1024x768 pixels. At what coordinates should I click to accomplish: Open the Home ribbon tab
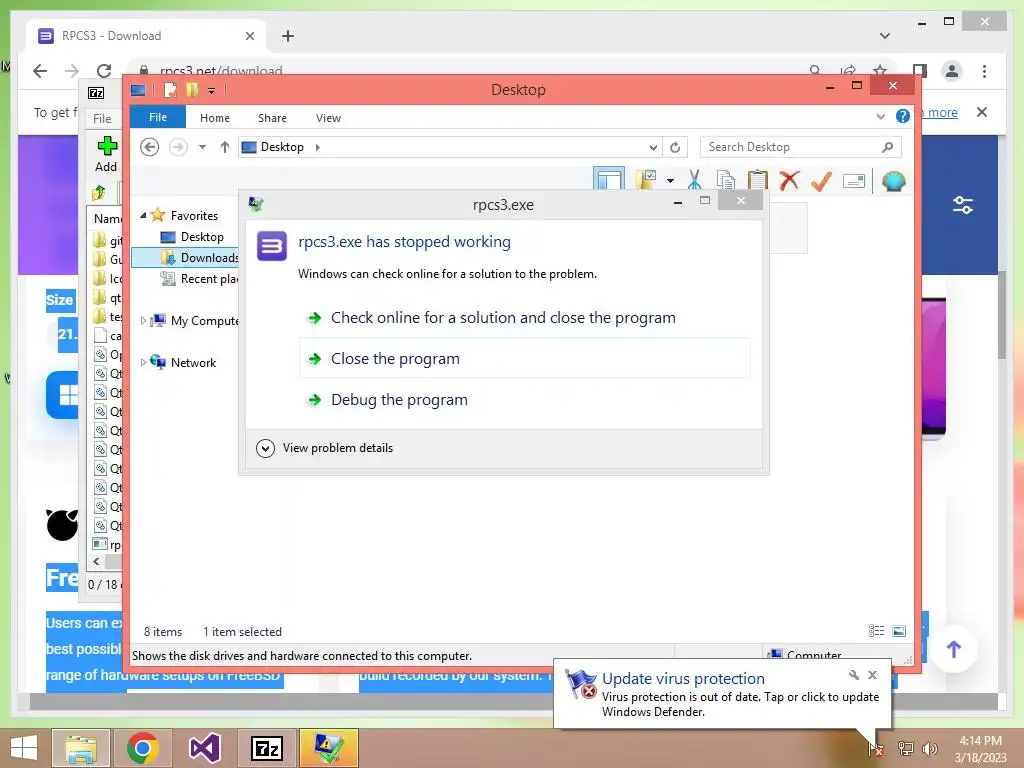pyautogui.click(x=215, y=118)
